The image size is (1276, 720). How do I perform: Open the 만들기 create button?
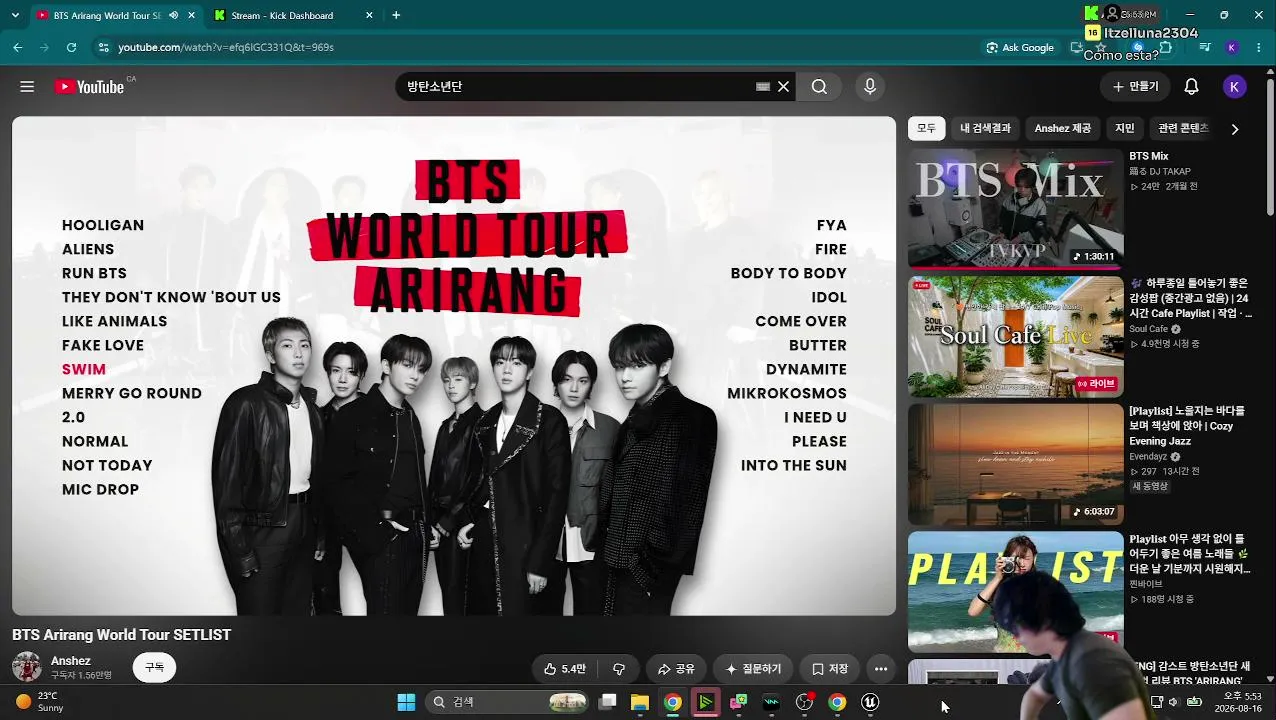[x=1135, y=87]
